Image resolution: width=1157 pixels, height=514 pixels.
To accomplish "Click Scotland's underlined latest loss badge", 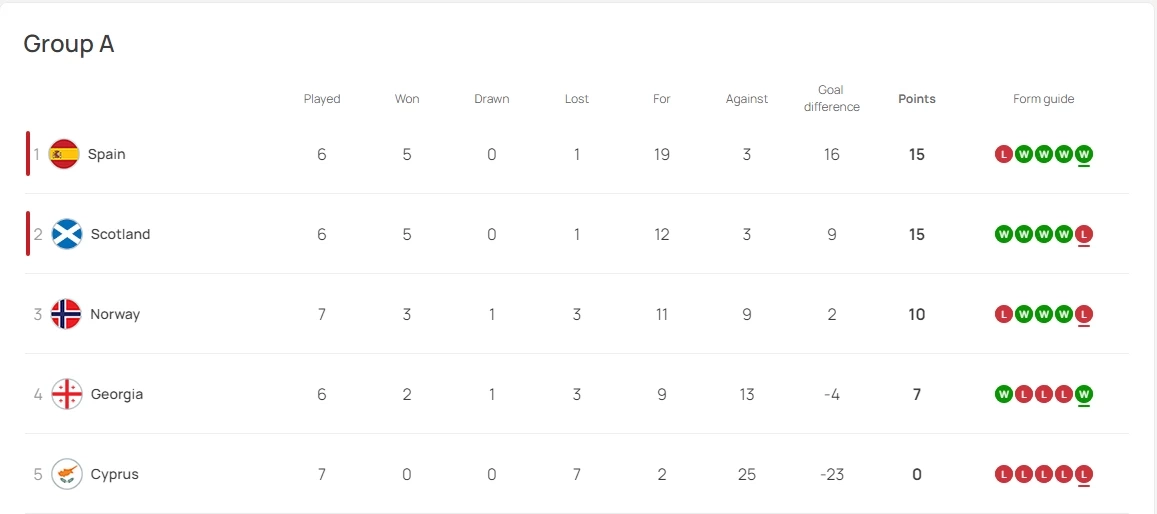I will point(1084,234).
